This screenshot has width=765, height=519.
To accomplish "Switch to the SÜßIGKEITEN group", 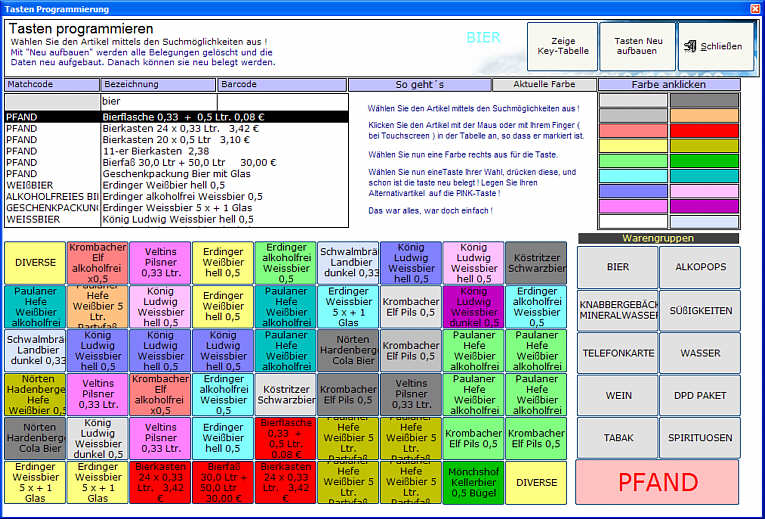I will pyautogui.click(x=700, y=310).
